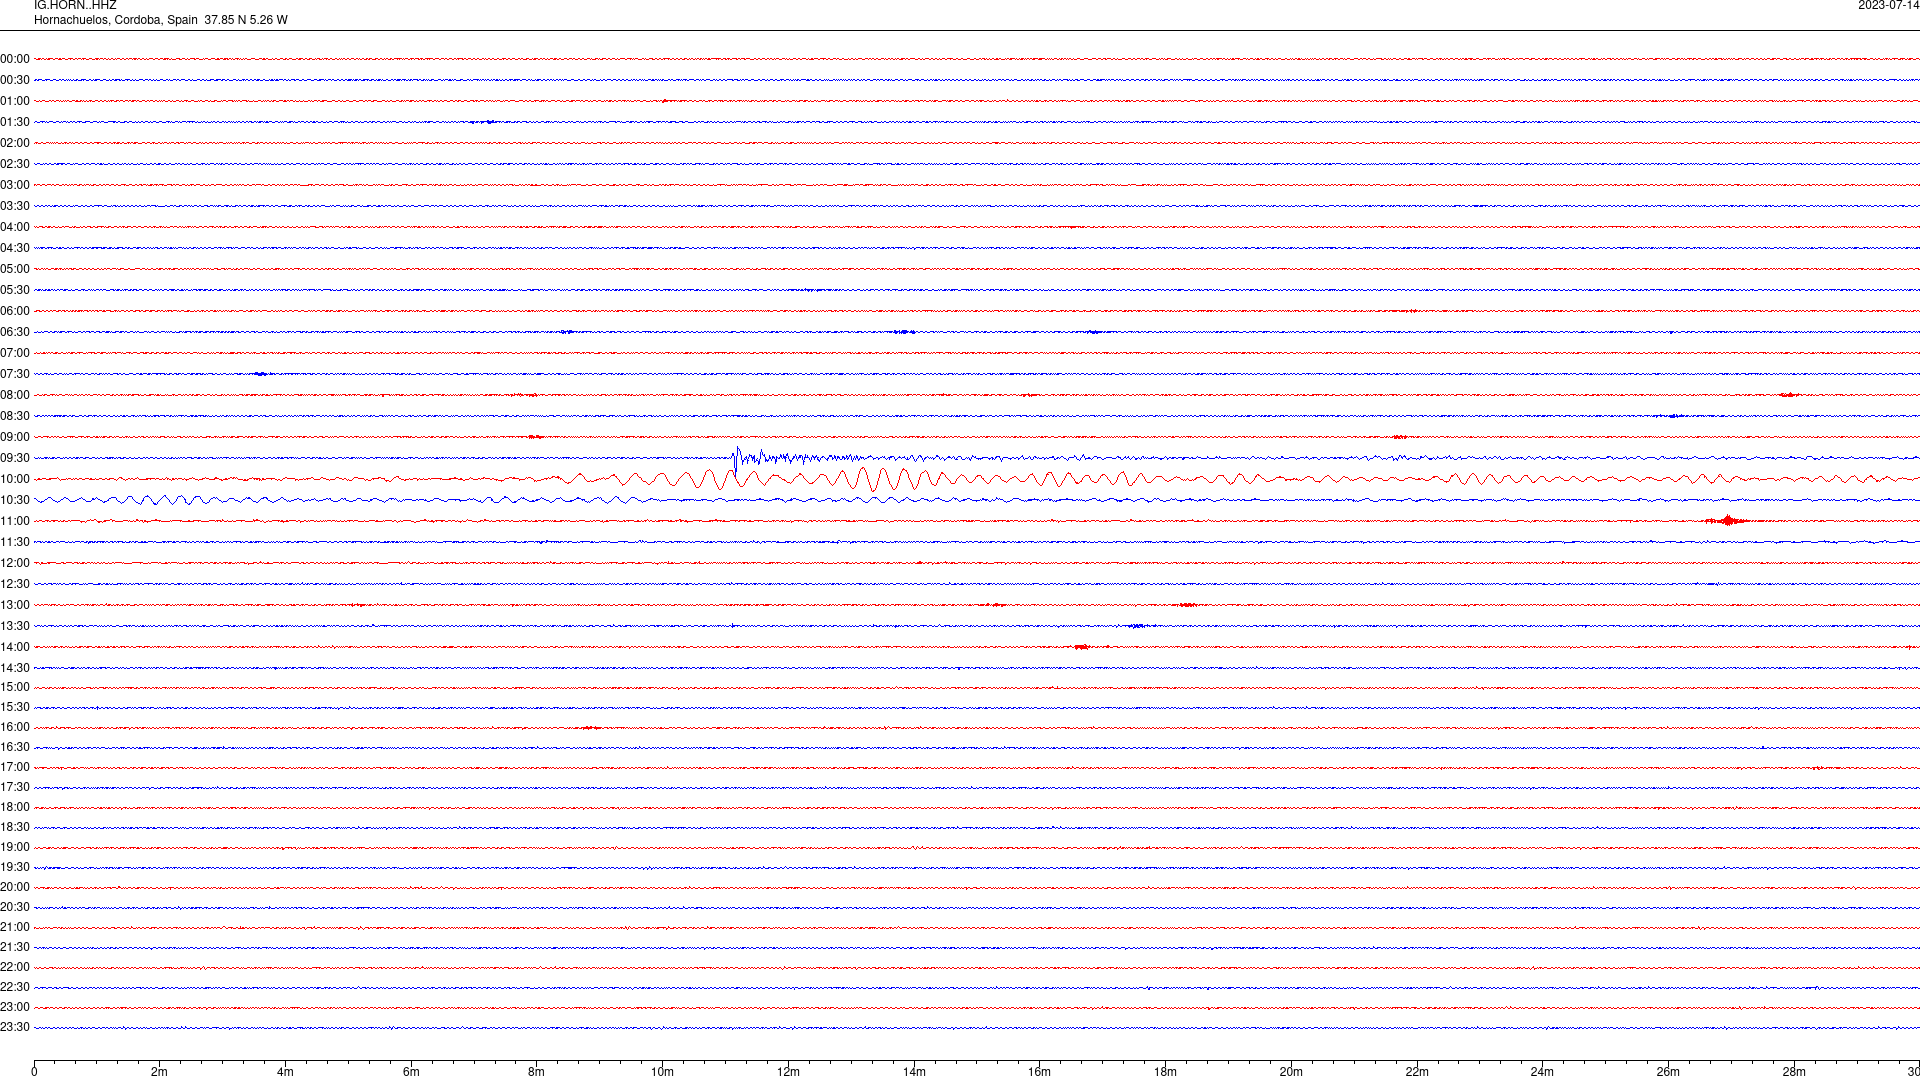This screenshot has height=1080, width=1920.
Task: Click the 01:30 time label
Action: click(15, 122)
